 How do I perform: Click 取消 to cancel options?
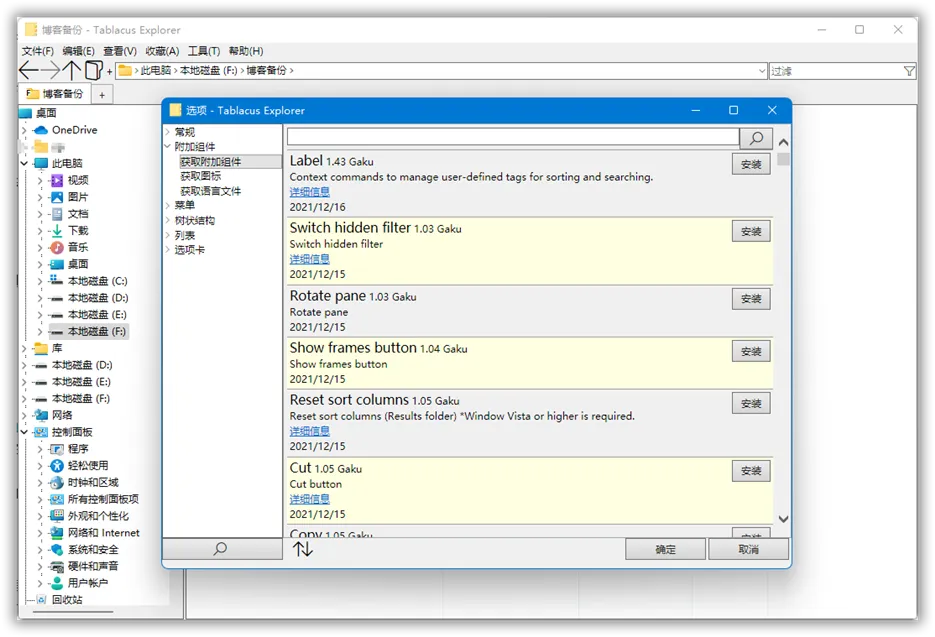(748, 549)
